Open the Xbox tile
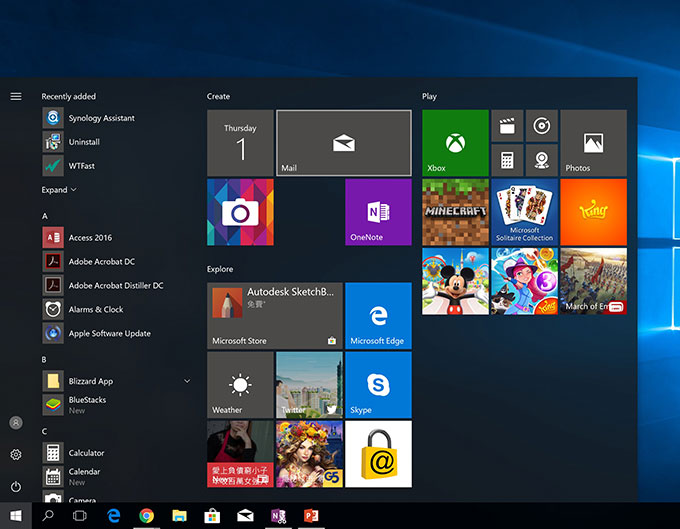 click(455, 143)
